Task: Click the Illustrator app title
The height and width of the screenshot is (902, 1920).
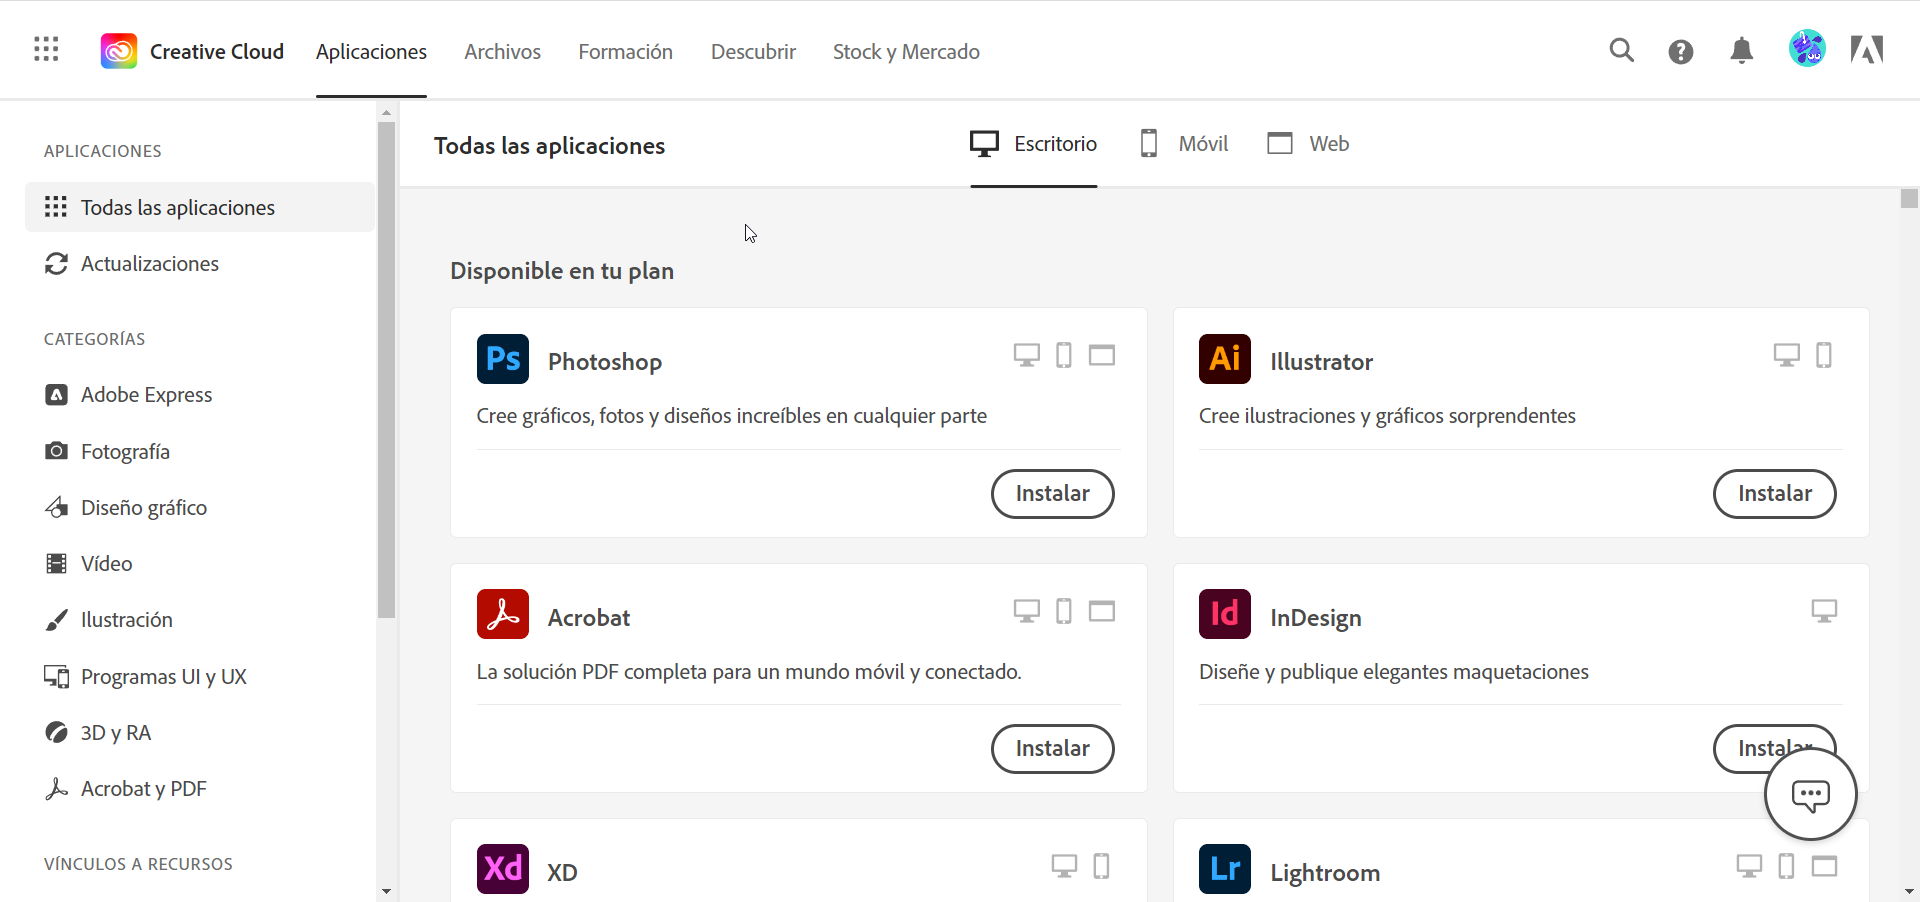Action: pos(1321,362)
